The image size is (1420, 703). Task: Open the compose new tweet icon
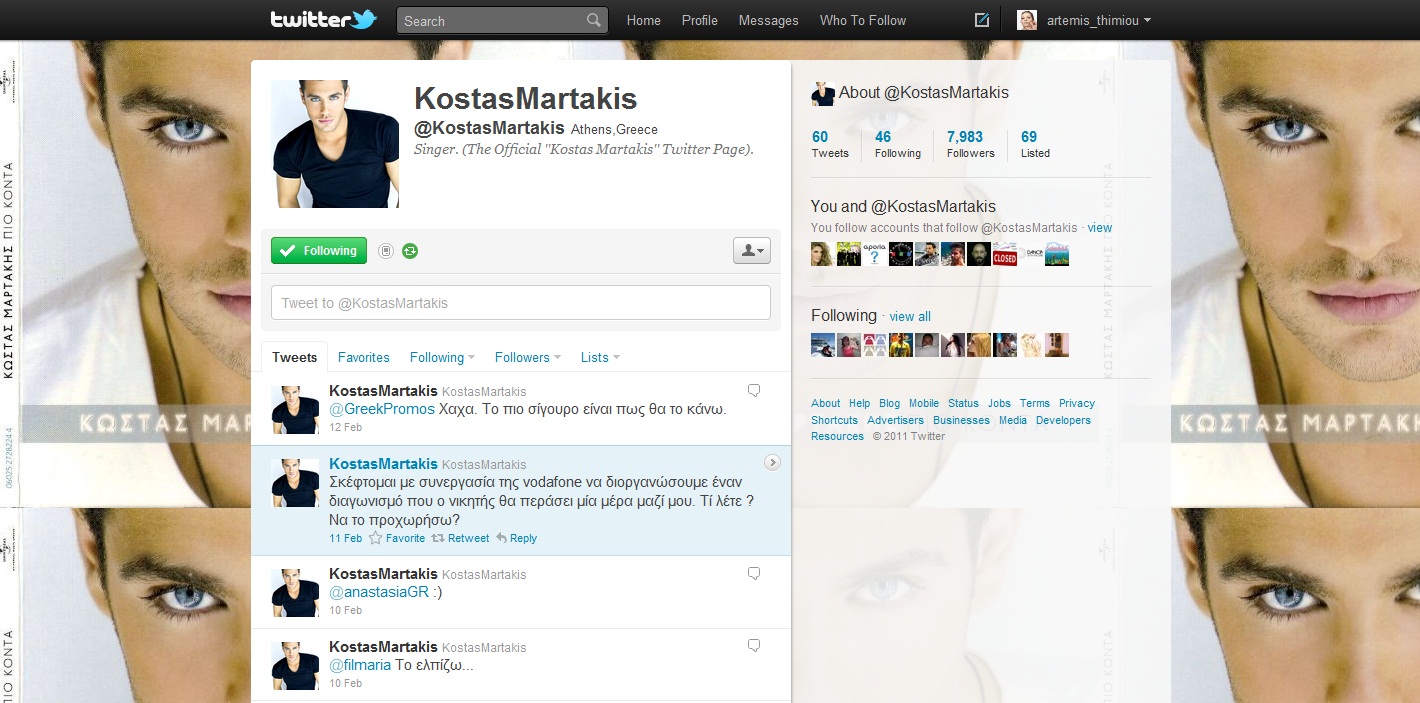pos(982,20)
